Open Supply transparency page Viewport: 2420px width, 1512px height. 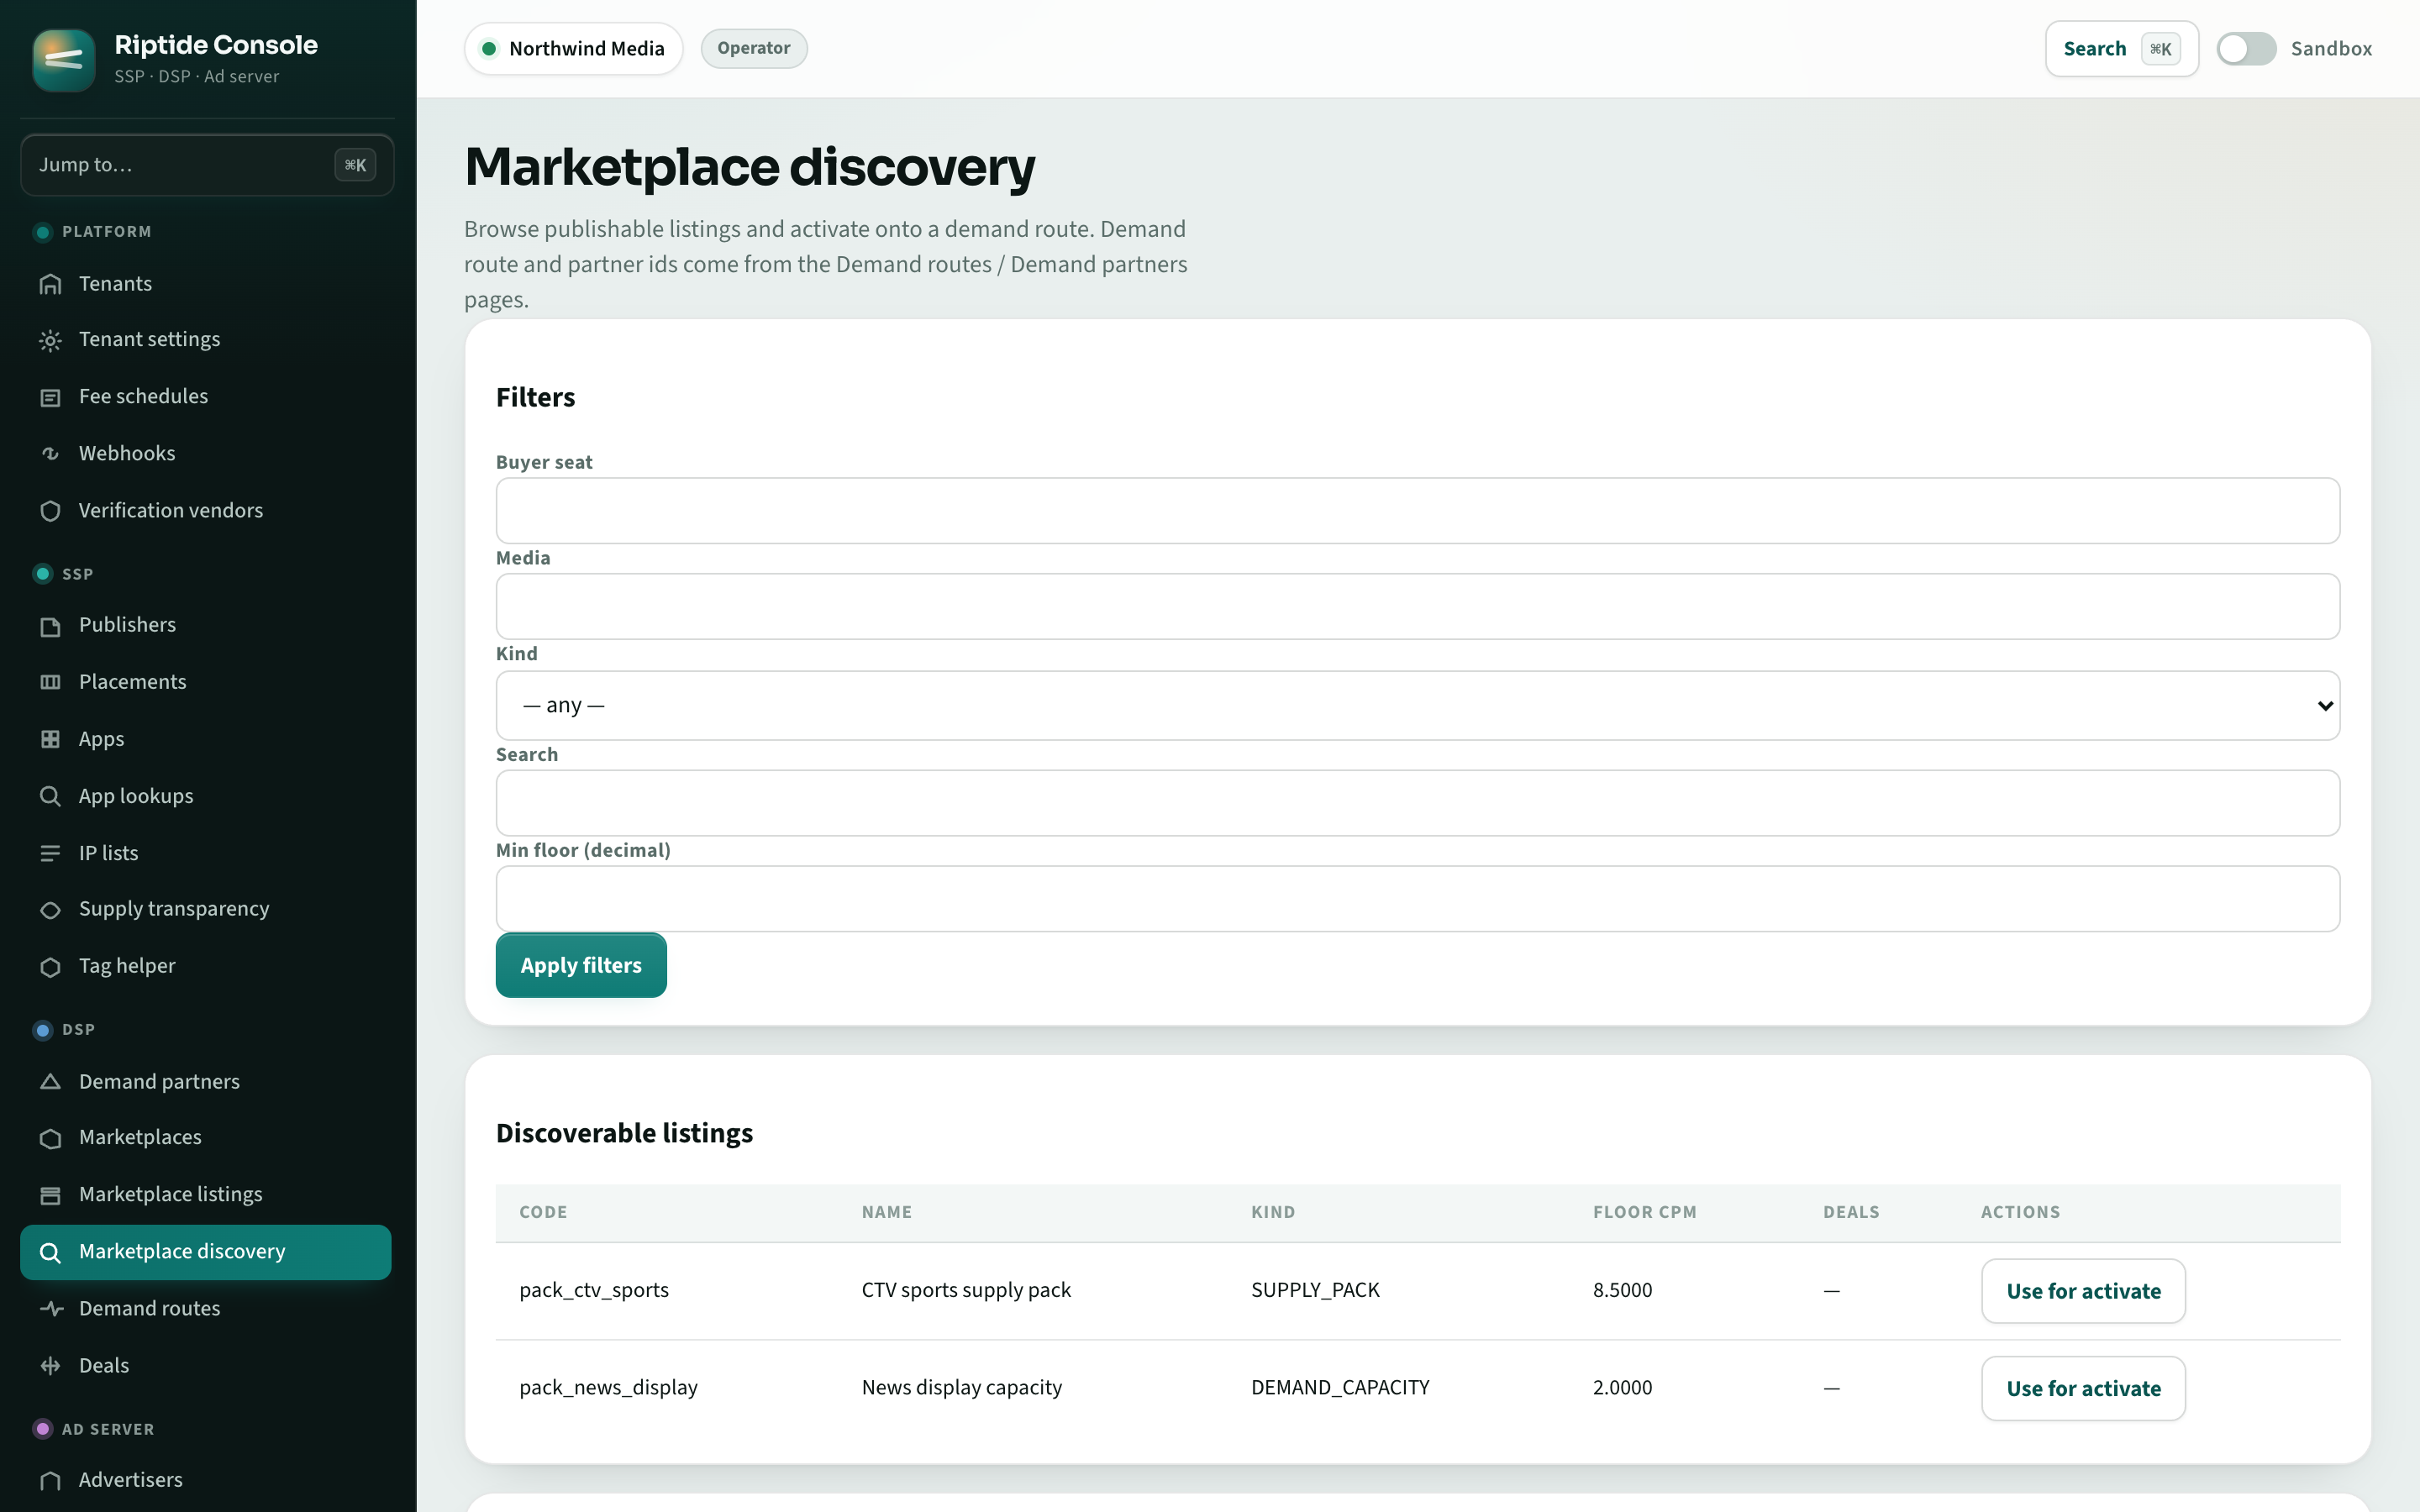coord(205,909)
